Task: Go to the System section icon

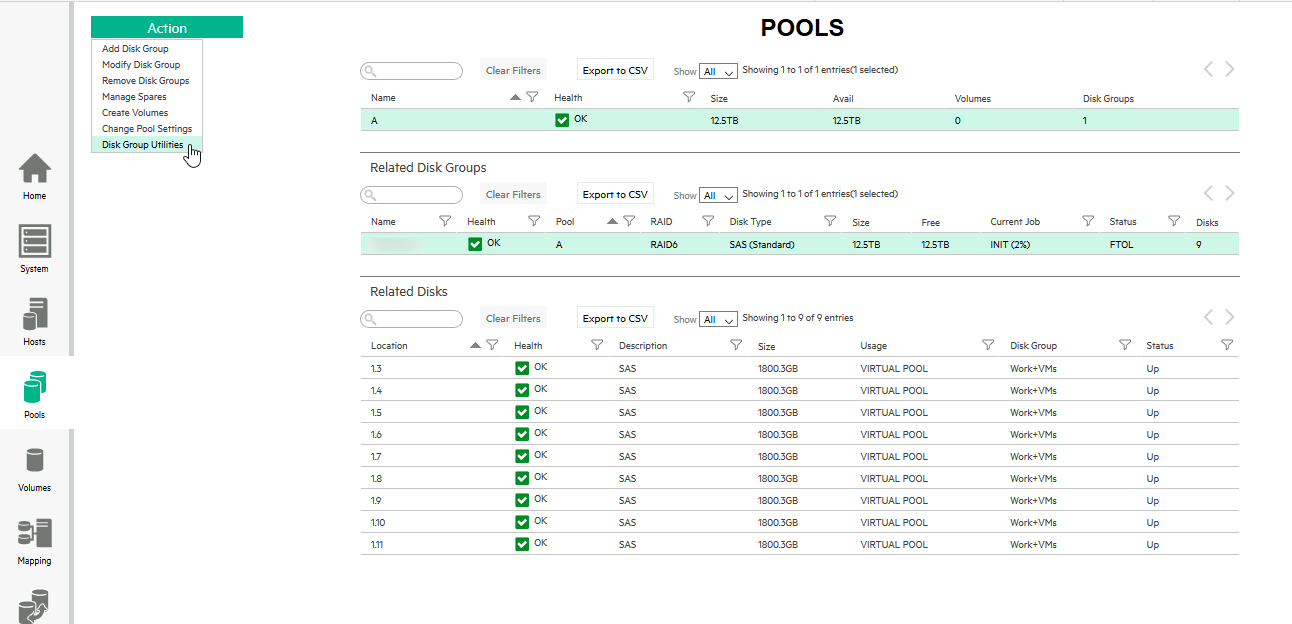Action: (35, 242)
